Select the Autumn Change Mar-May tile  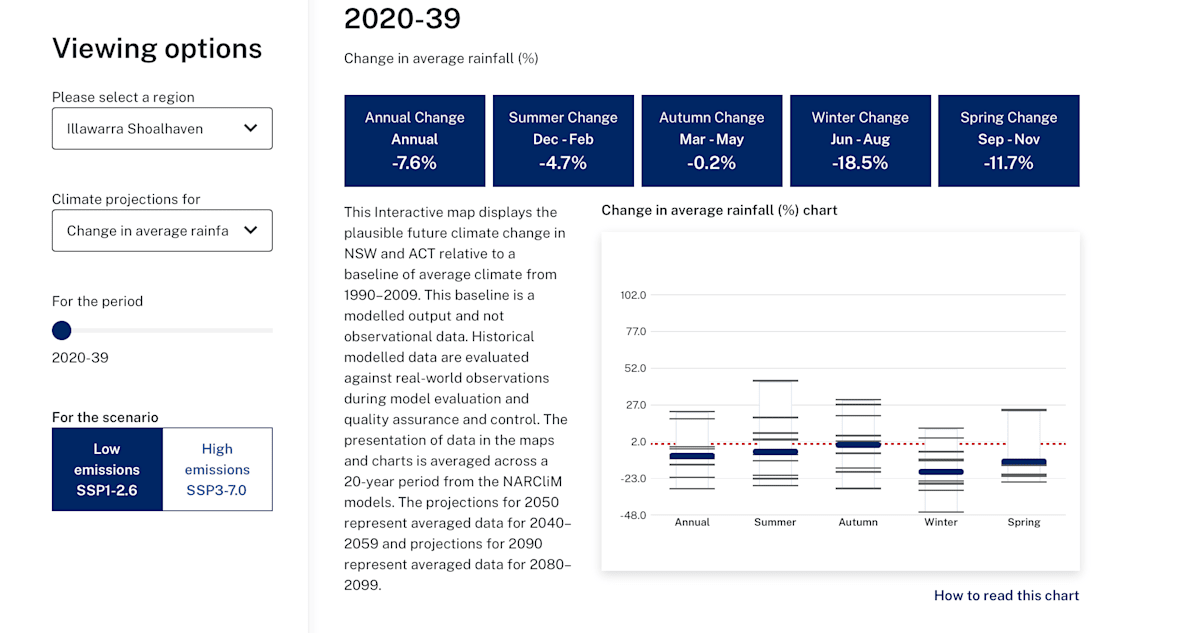coord(712,140)
